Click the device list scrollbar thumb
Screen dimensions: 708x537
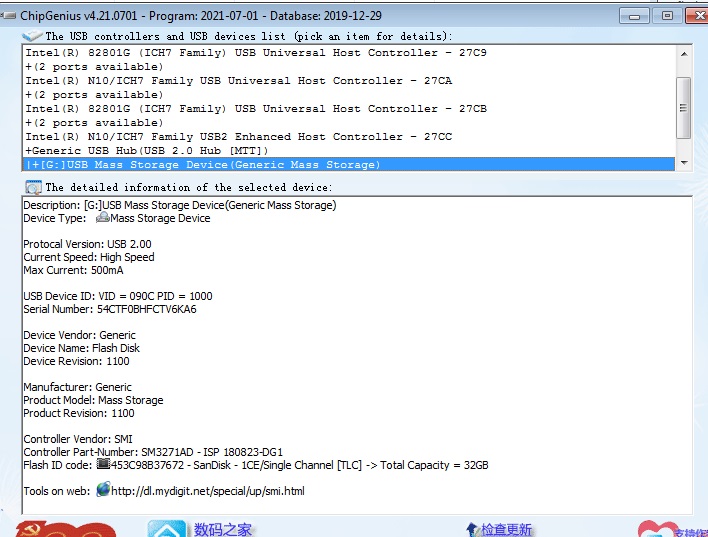pos(684,107)
